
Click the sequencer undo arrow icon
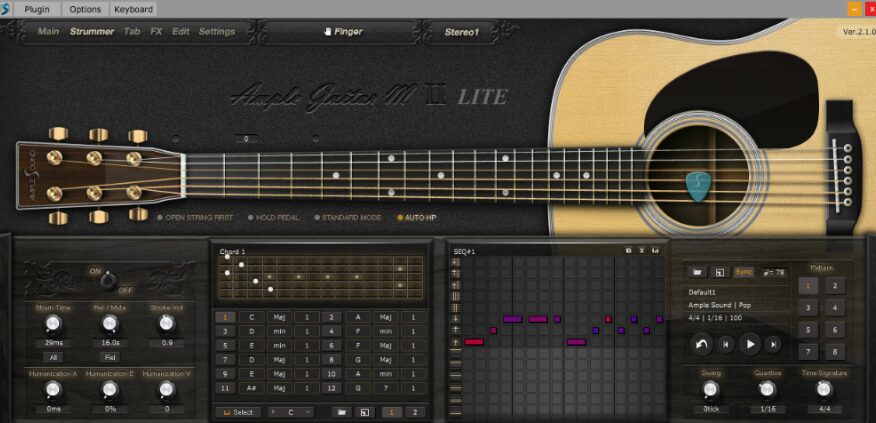[704, 344]
